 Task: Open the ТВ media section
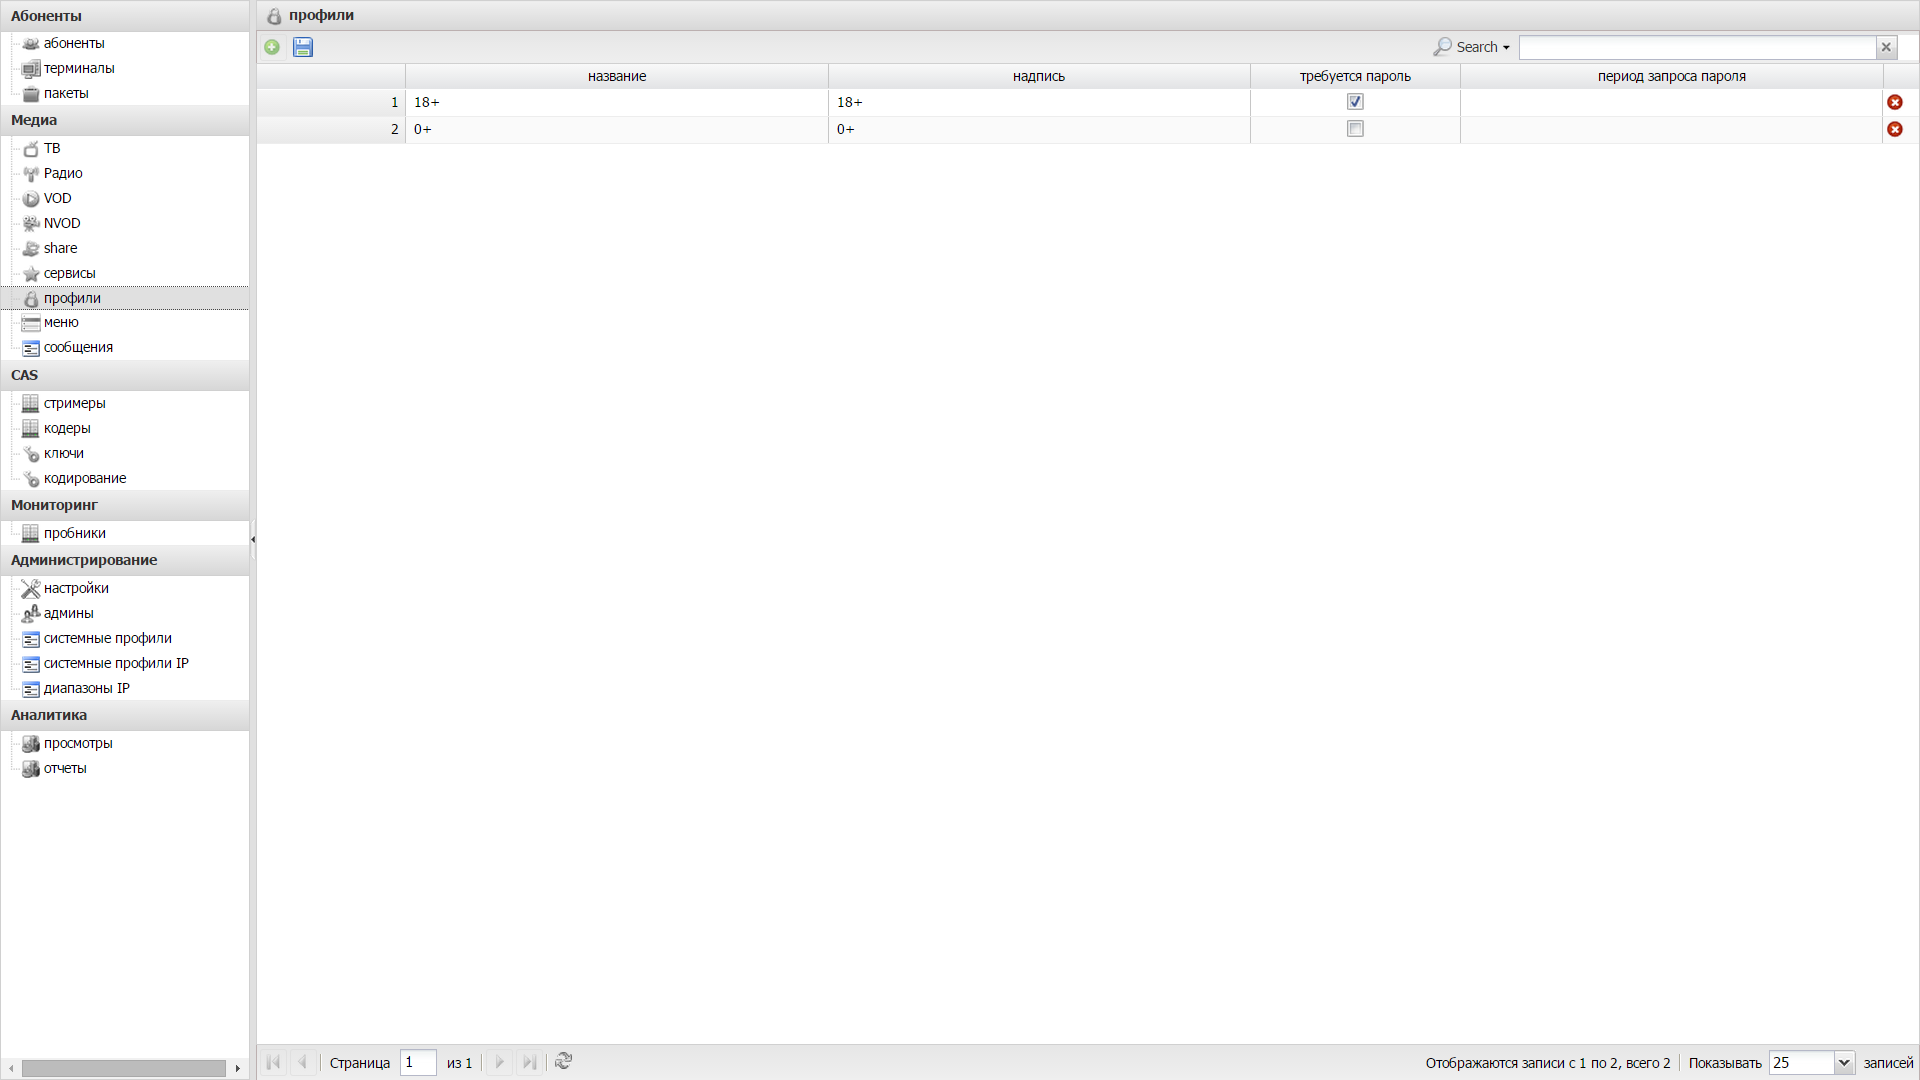(x=51, y=148)
